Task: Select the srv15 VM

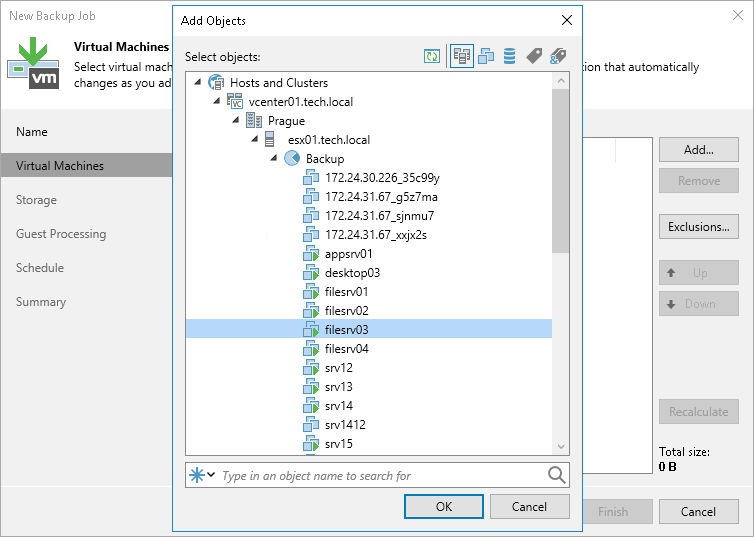Action: (339, 444)
